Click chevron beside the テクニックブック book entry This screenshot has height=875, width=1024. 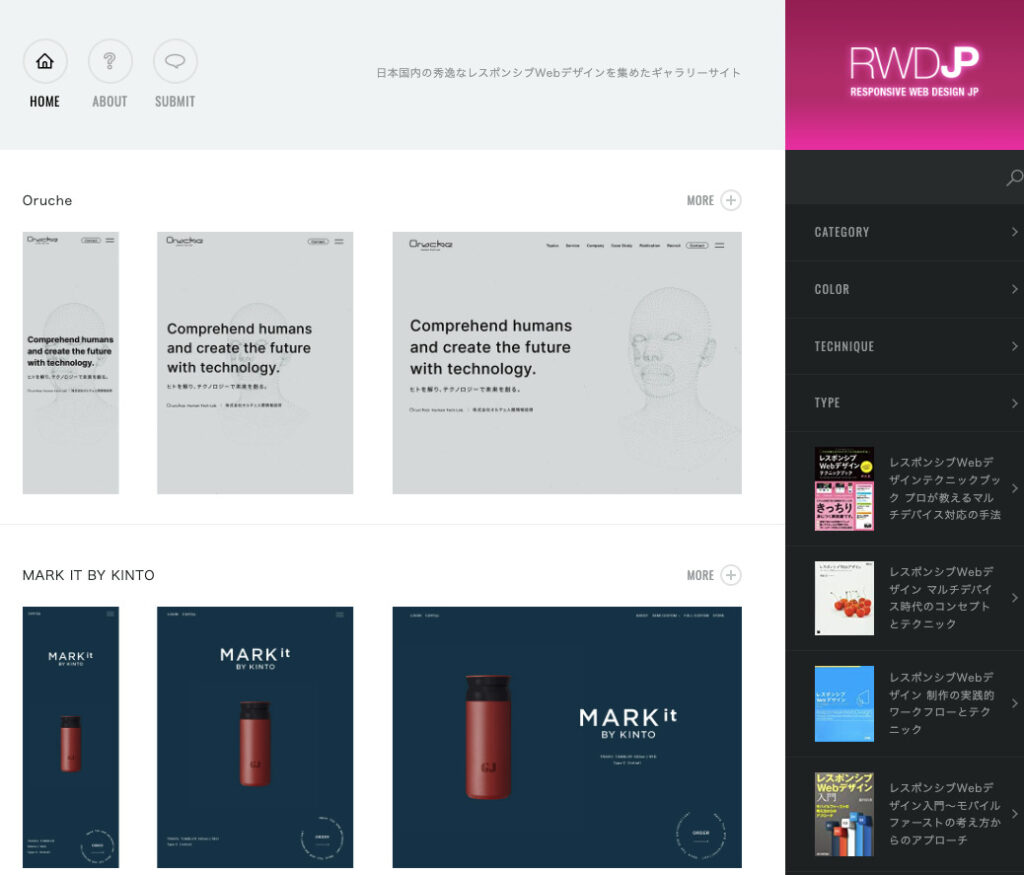click(x=1014, y=488)
